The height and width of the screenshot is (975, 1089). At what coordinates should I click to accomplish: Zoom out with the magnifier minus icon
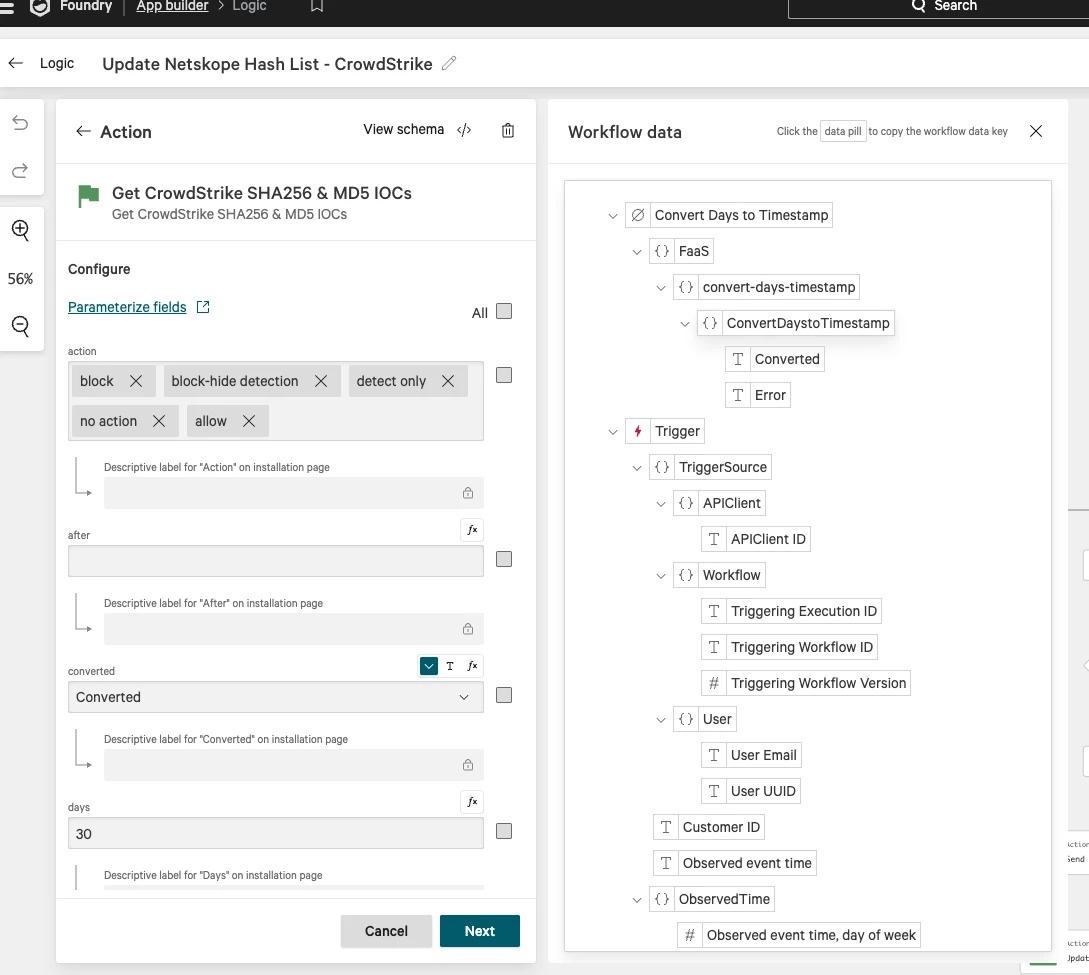click(x=20, y=326)
